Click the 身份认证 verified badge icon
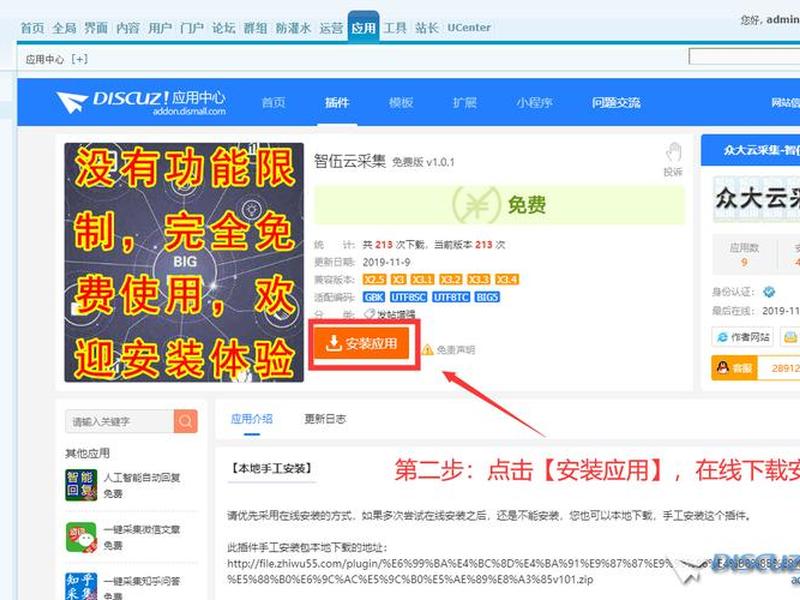800x600 pixels. (x=769, y=292)
